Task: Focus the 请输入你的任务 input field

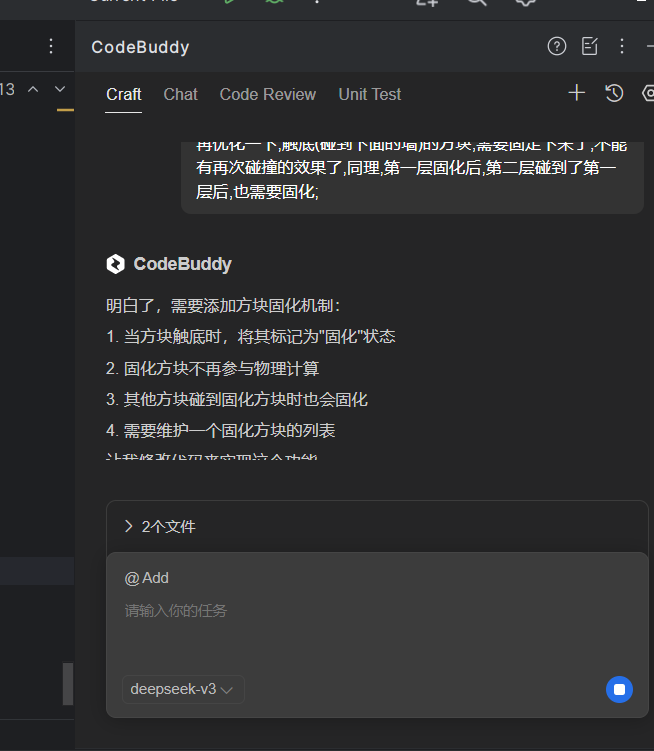Action: coord(377,611)
